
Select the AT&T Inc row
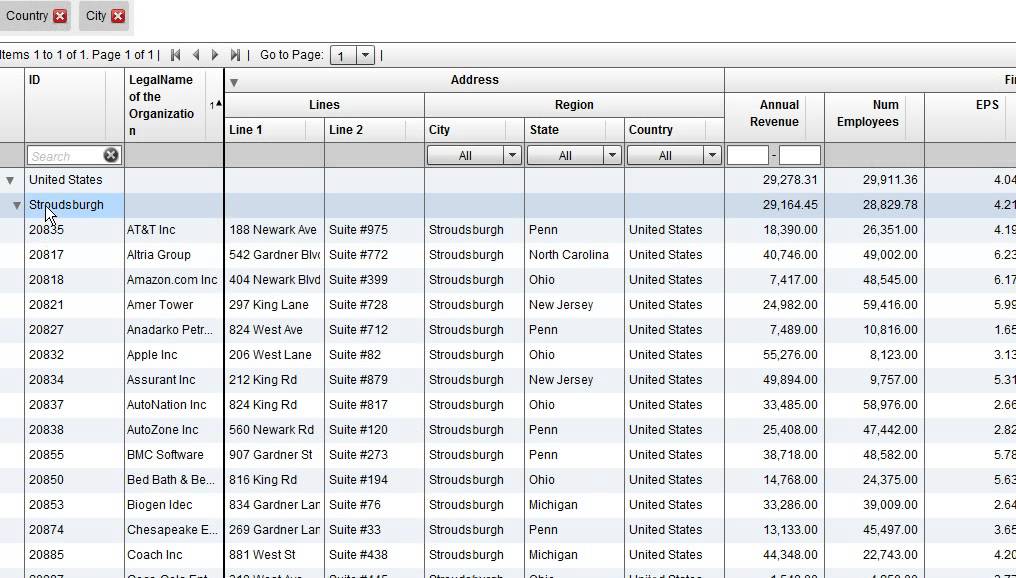(151, 230)
